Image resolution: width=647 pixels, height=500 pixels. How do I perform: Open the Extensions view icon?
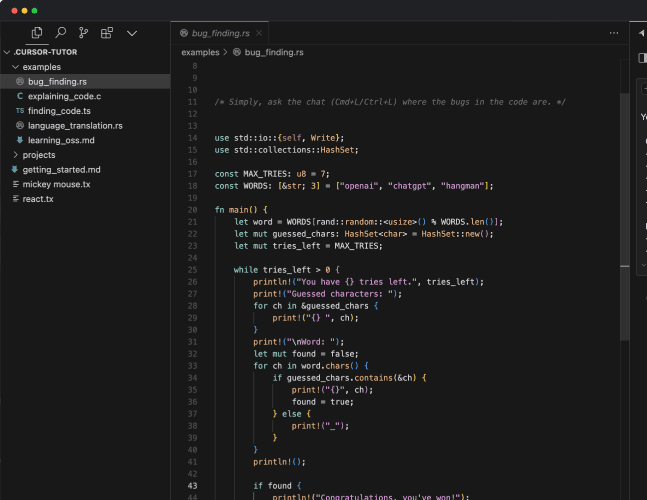[x=107, y=33]
